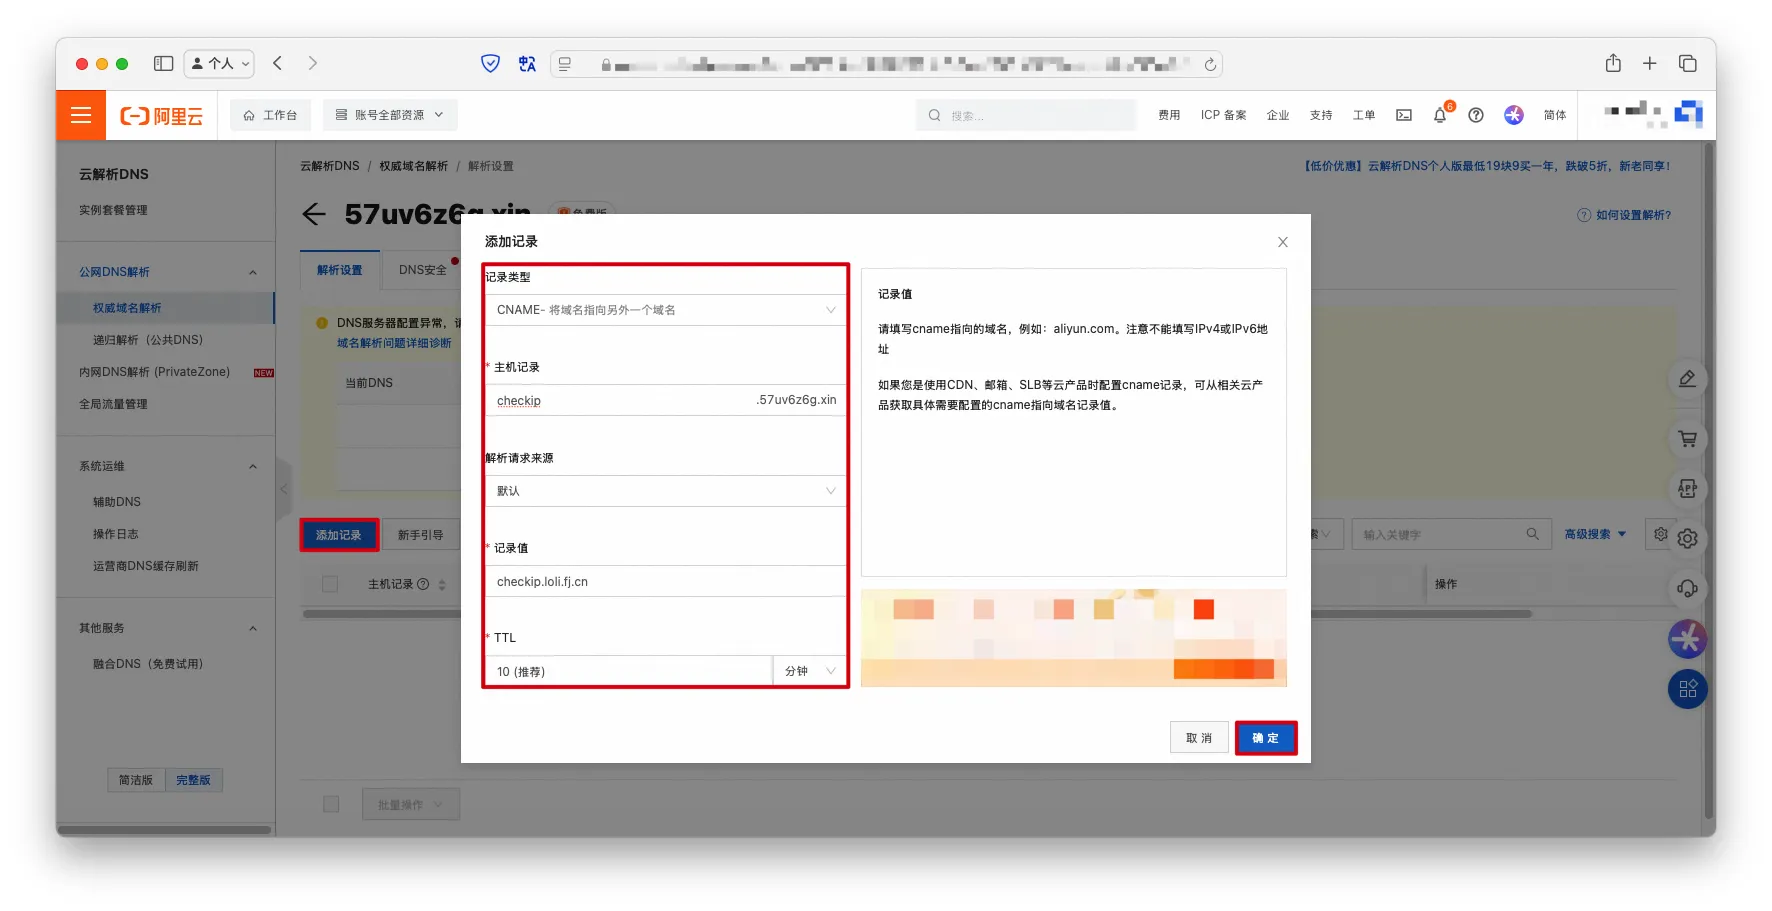The image size is (1772, 911).
Task: Expand the 解析请求来源 默认 dropdown
Action: point(665,491)
